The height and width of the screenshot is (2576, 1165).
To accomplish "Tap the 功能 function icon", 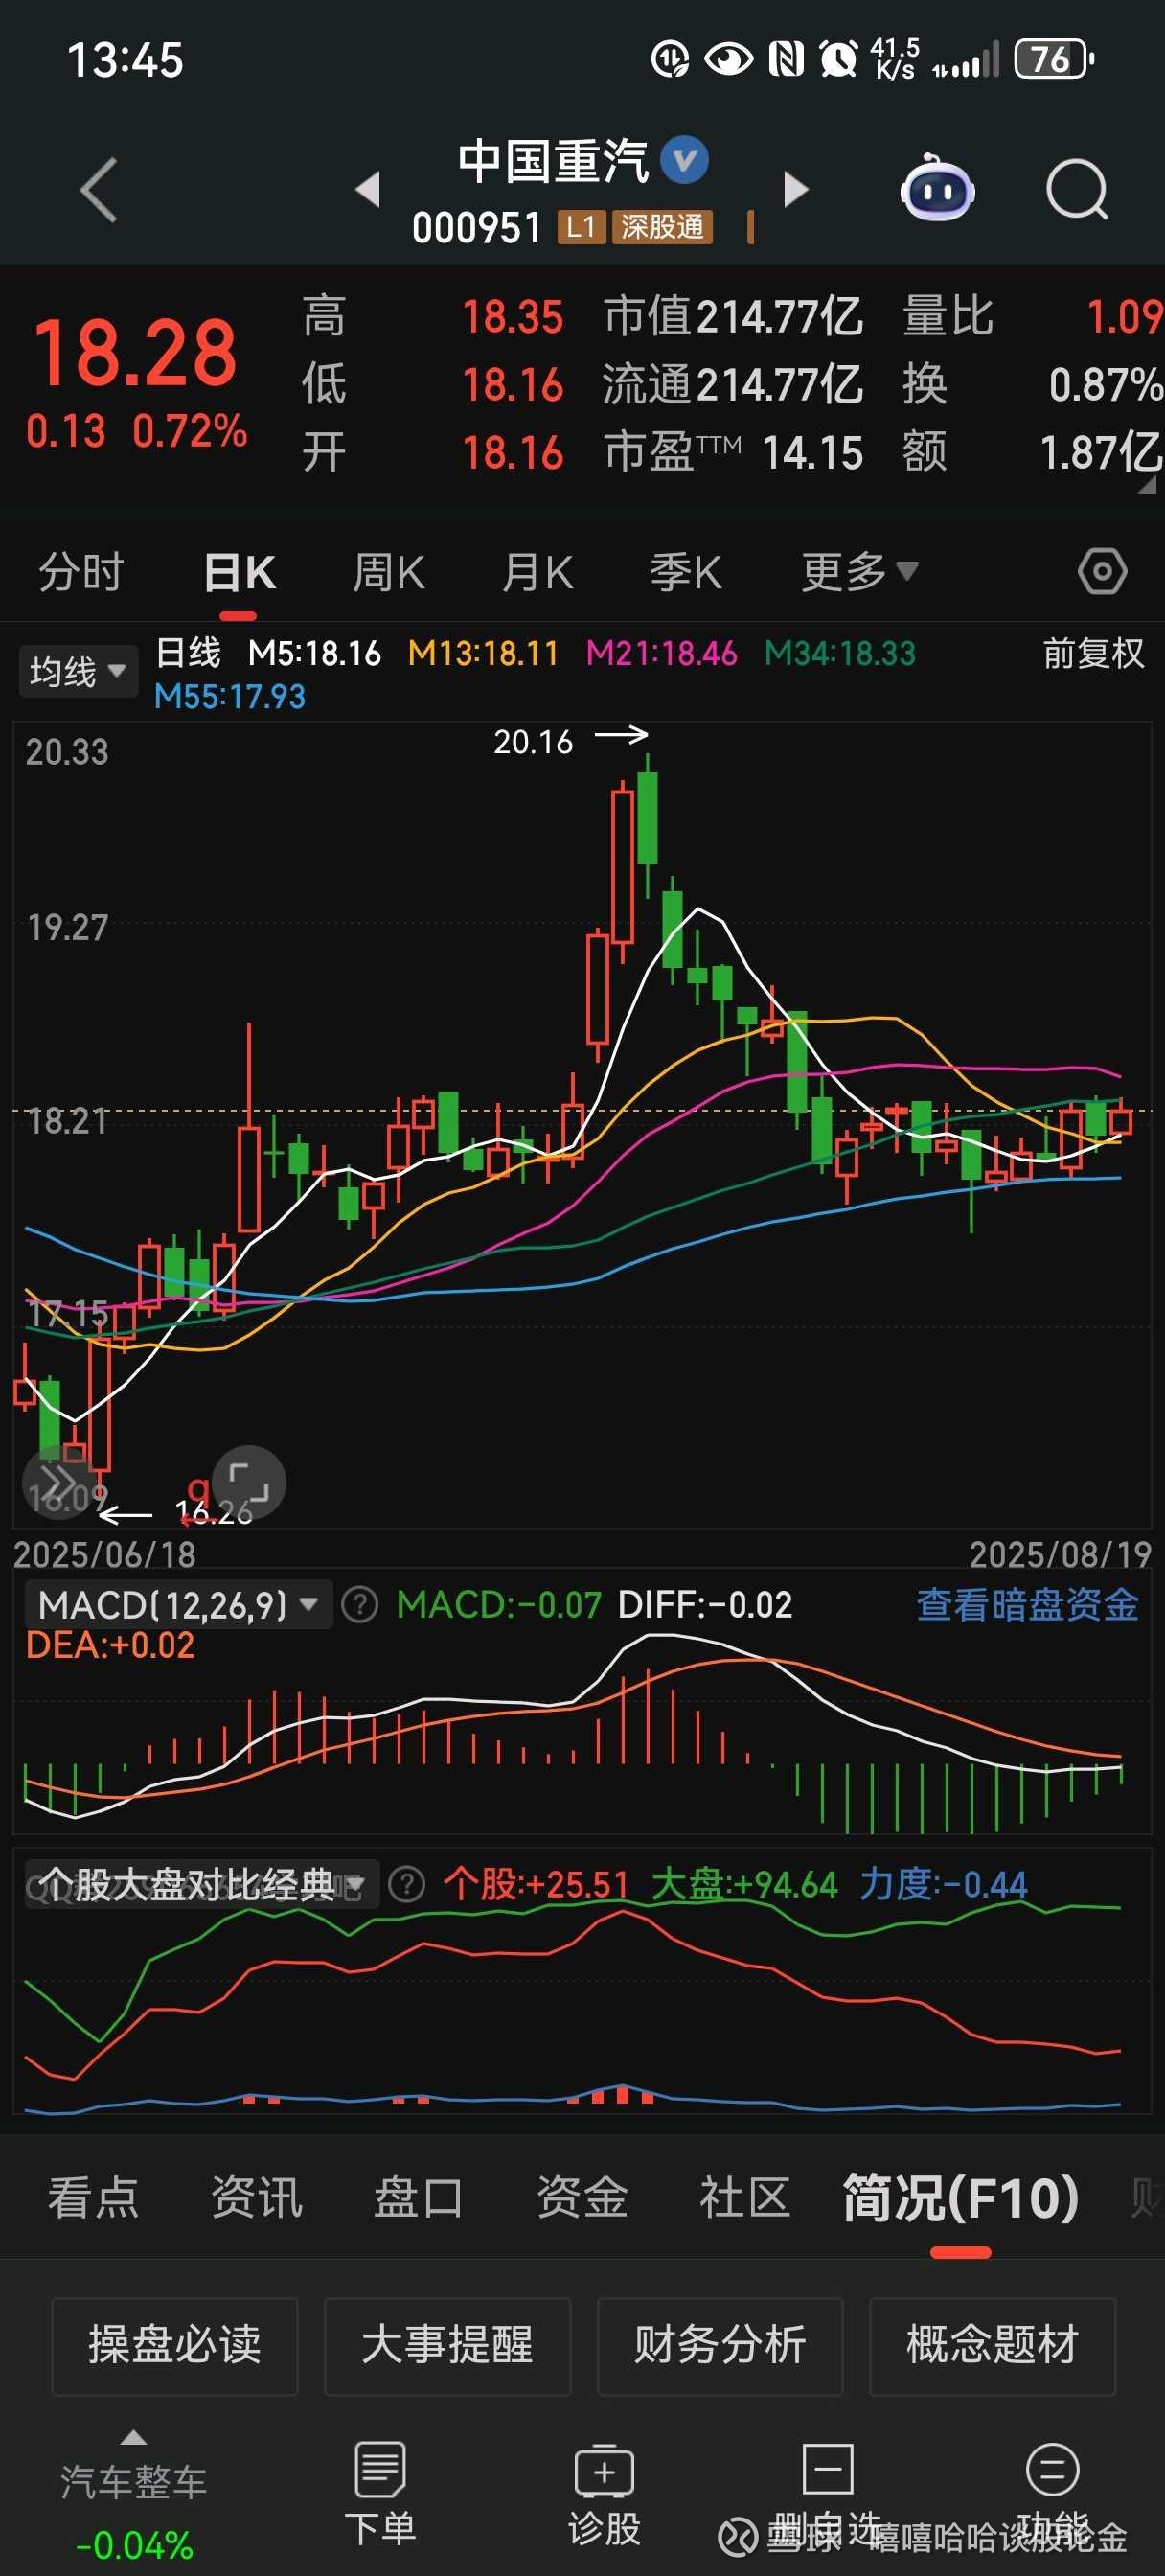I will (x=1052, y=2493).
